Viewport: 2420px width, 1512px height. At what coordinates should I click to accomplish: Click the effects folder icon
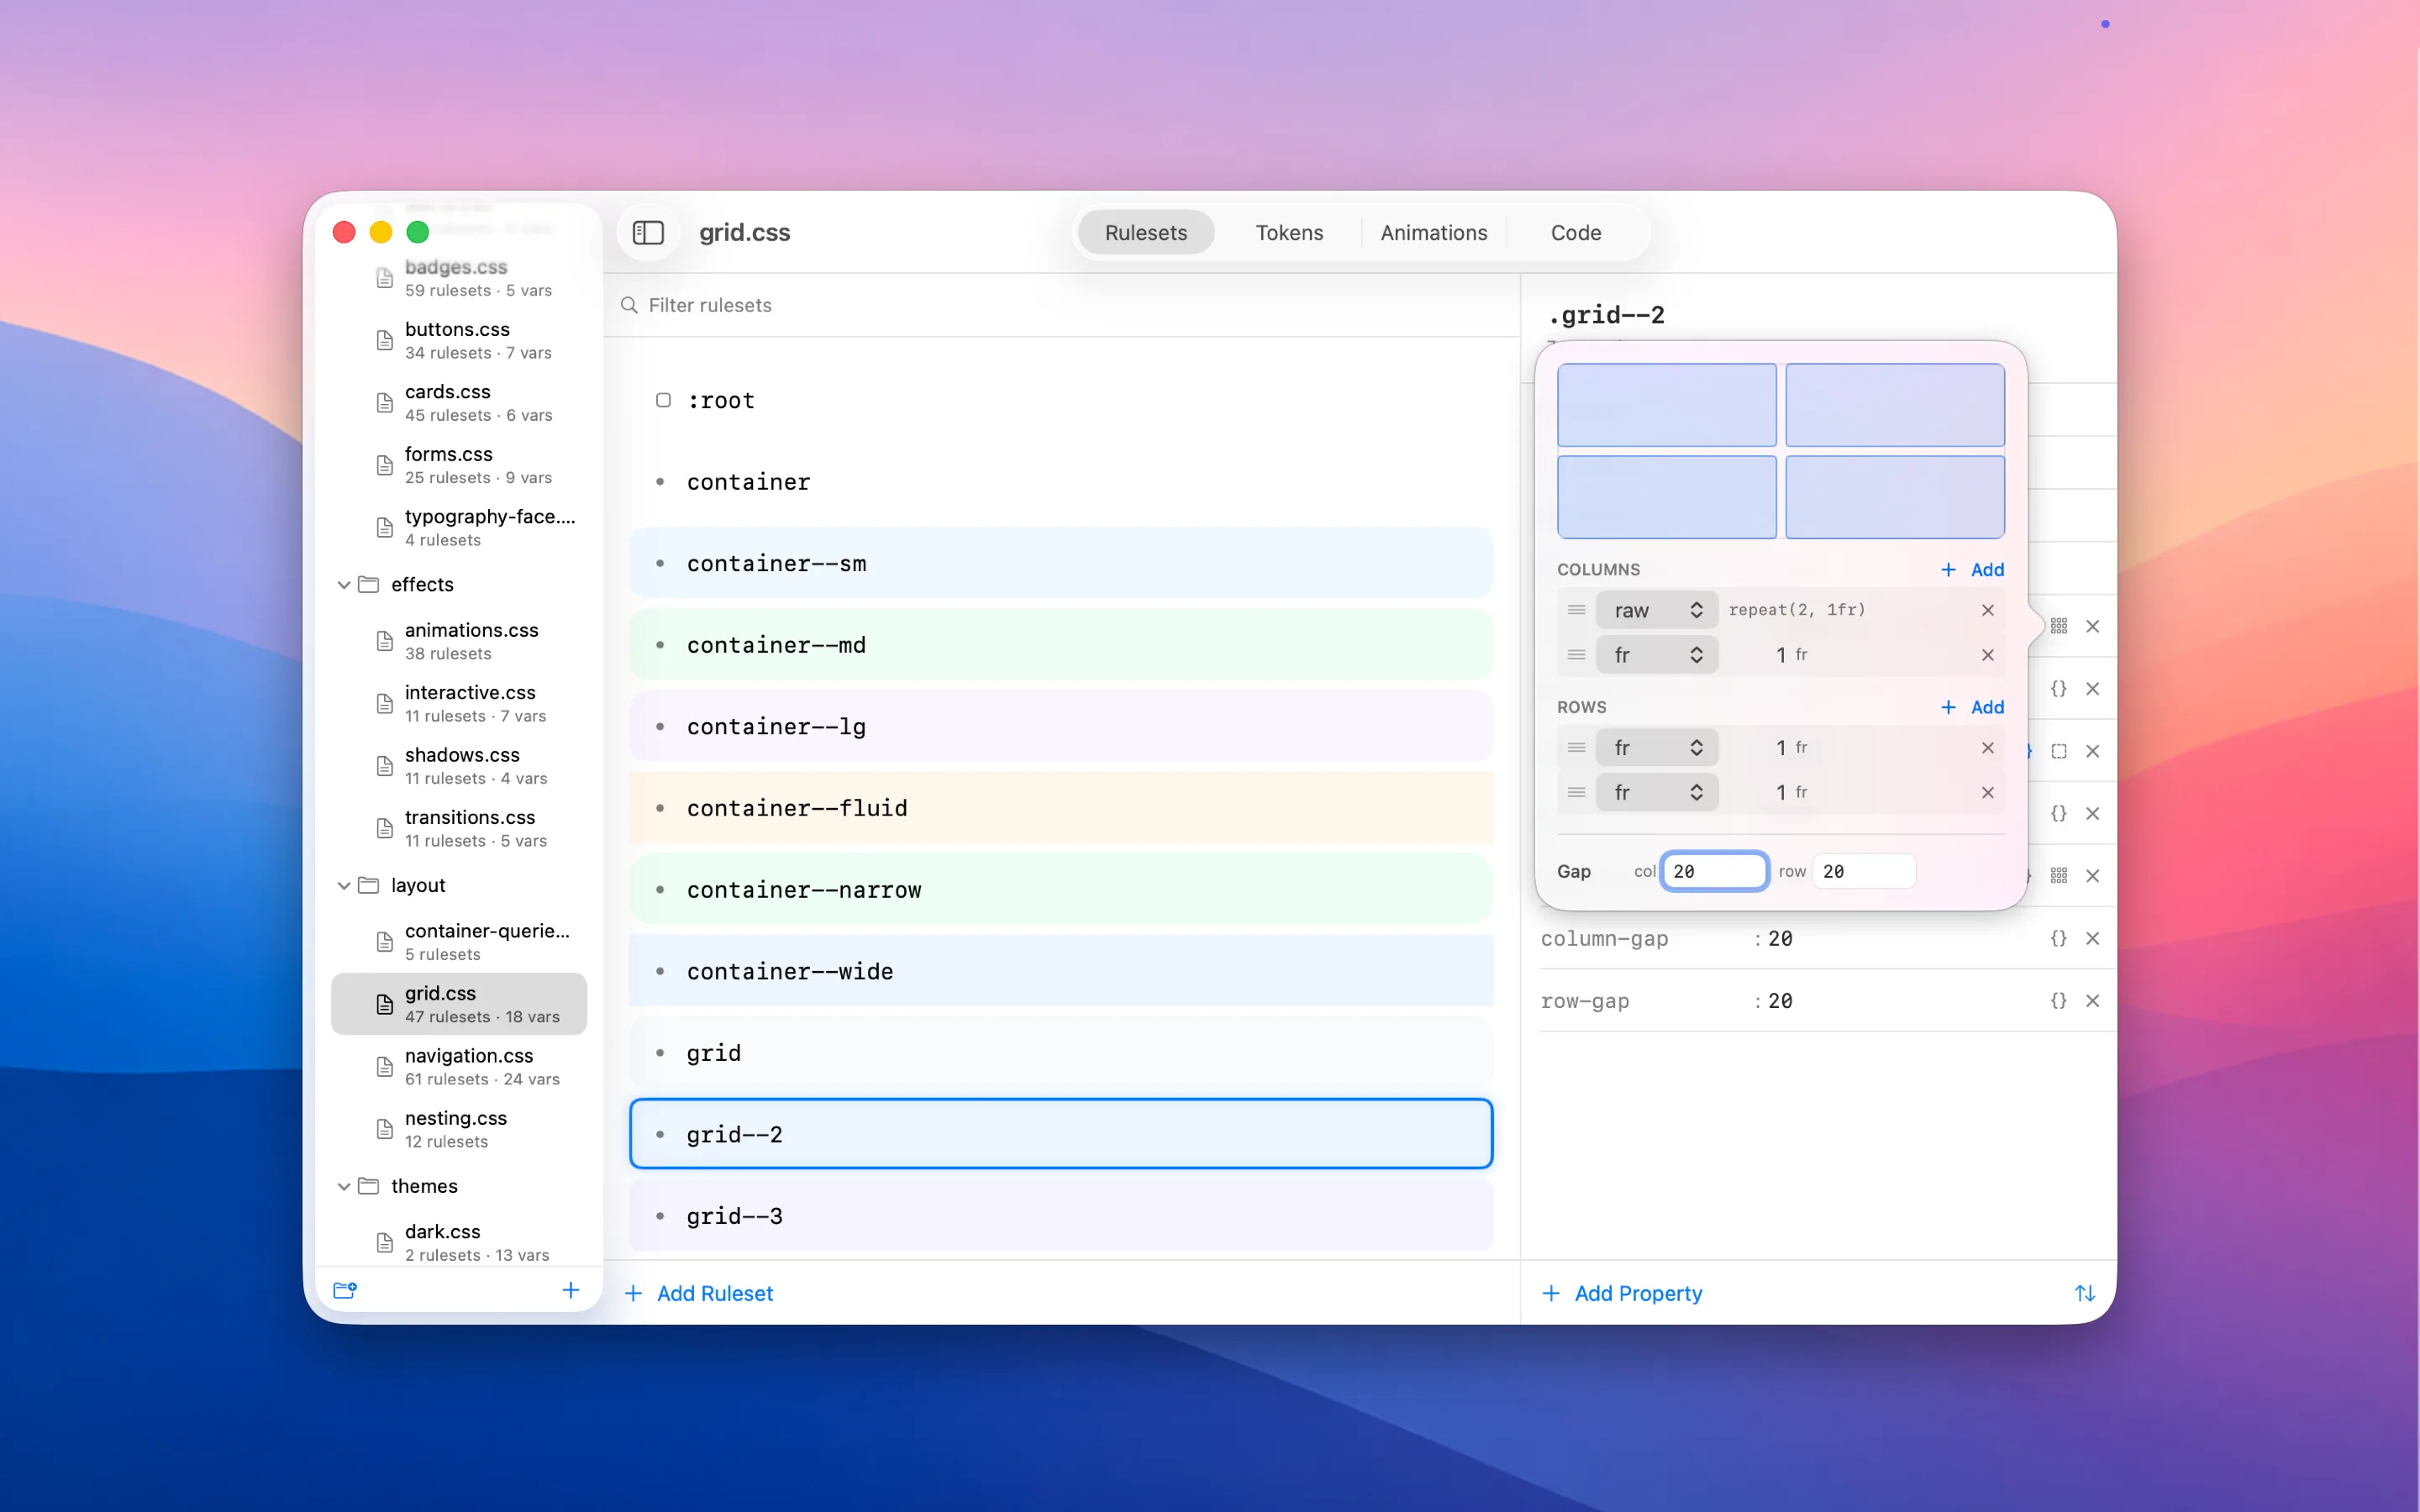coord(369,584)
